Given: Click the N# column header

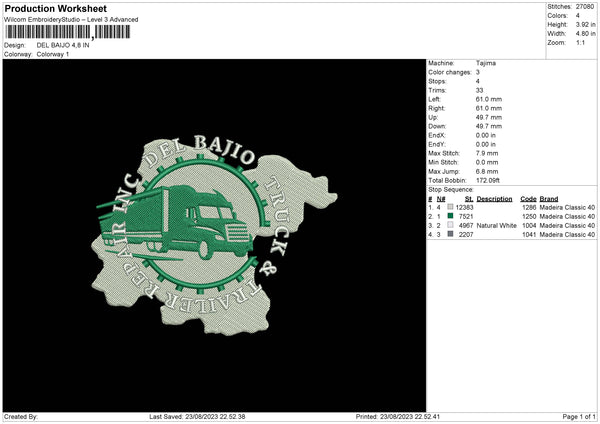Looking at the screenshot, I should click(x=441, y=199).
